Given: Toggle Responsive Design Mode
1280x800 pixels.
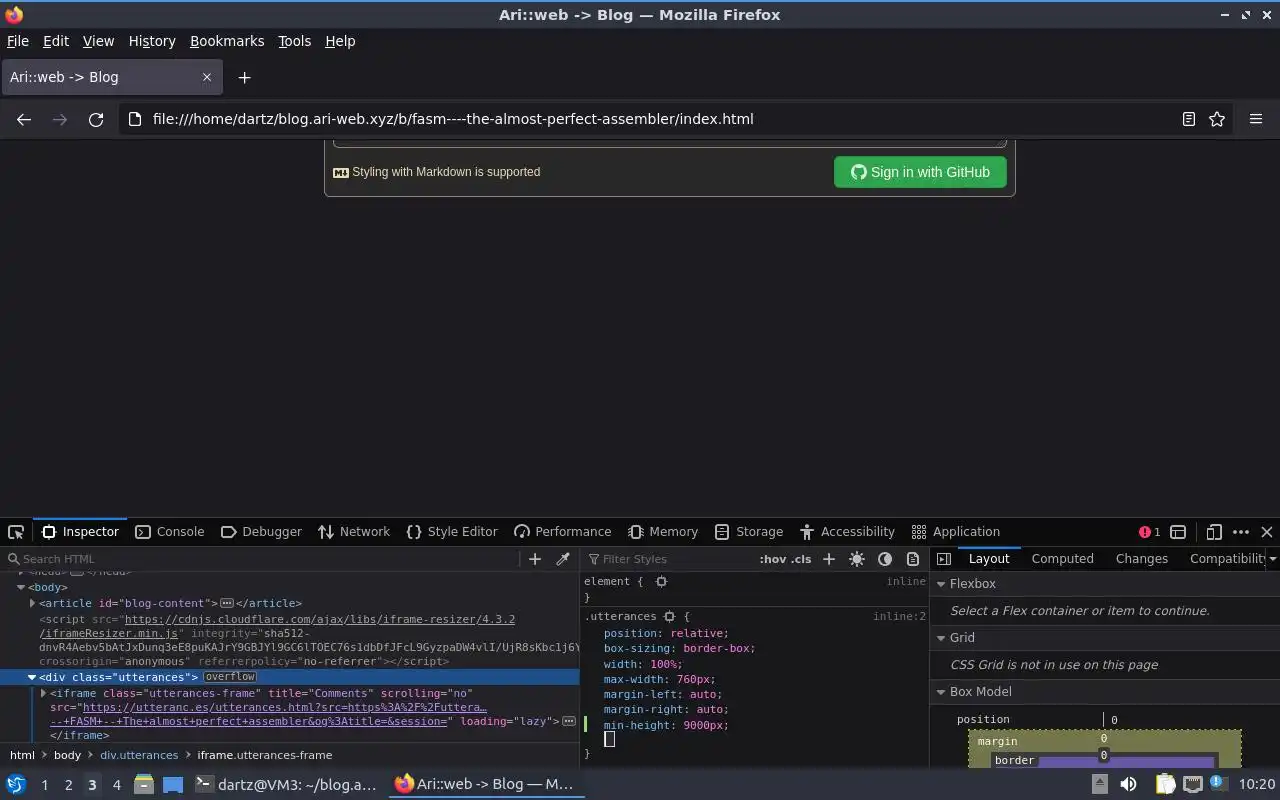Looking at the screenshot, I should pos(1214,532).
